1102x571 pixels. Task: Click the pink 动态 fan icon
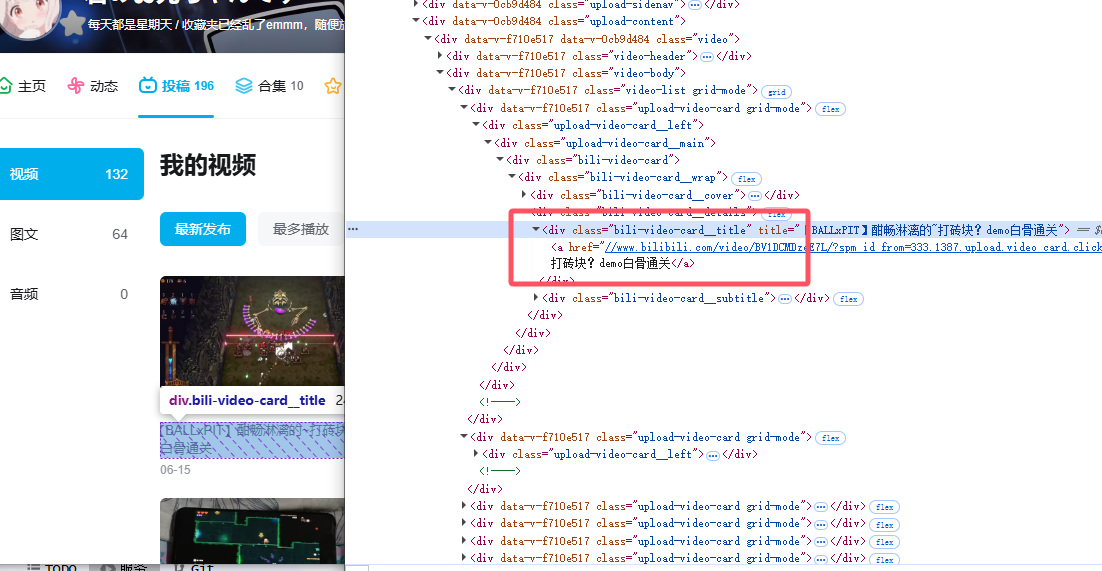[75, 86]
